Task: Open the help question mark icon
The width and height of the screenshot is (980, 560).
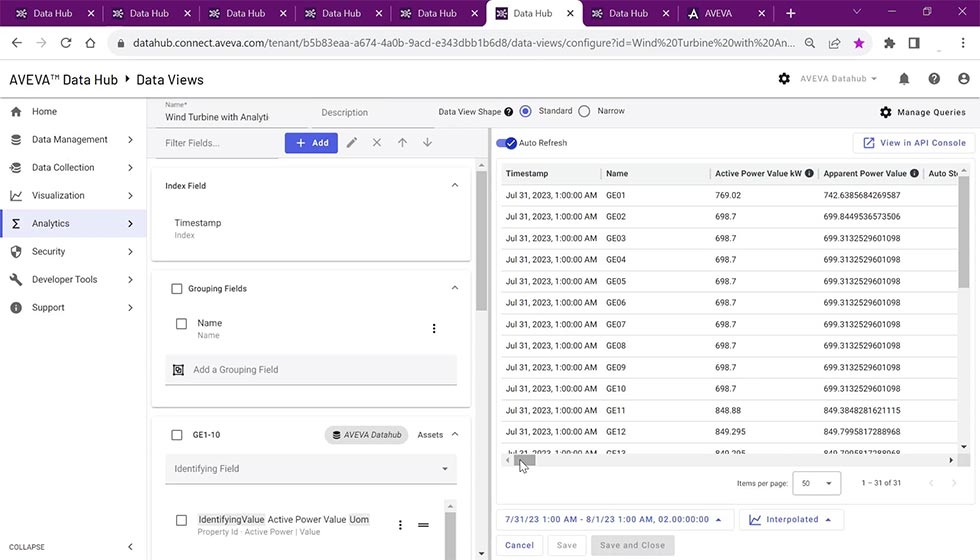Action: pos(934,79)
